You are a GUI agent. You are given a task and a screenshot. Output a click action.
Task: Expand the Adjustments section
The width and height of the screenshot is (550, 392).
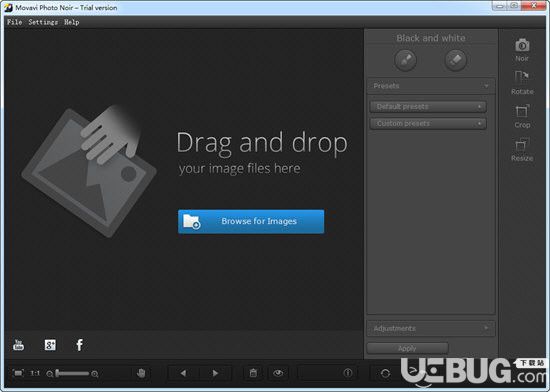point(431,329)
